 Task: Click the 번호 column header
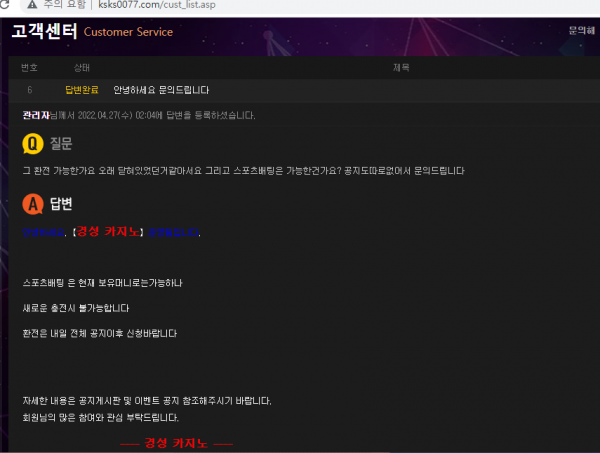click(30, 67)
